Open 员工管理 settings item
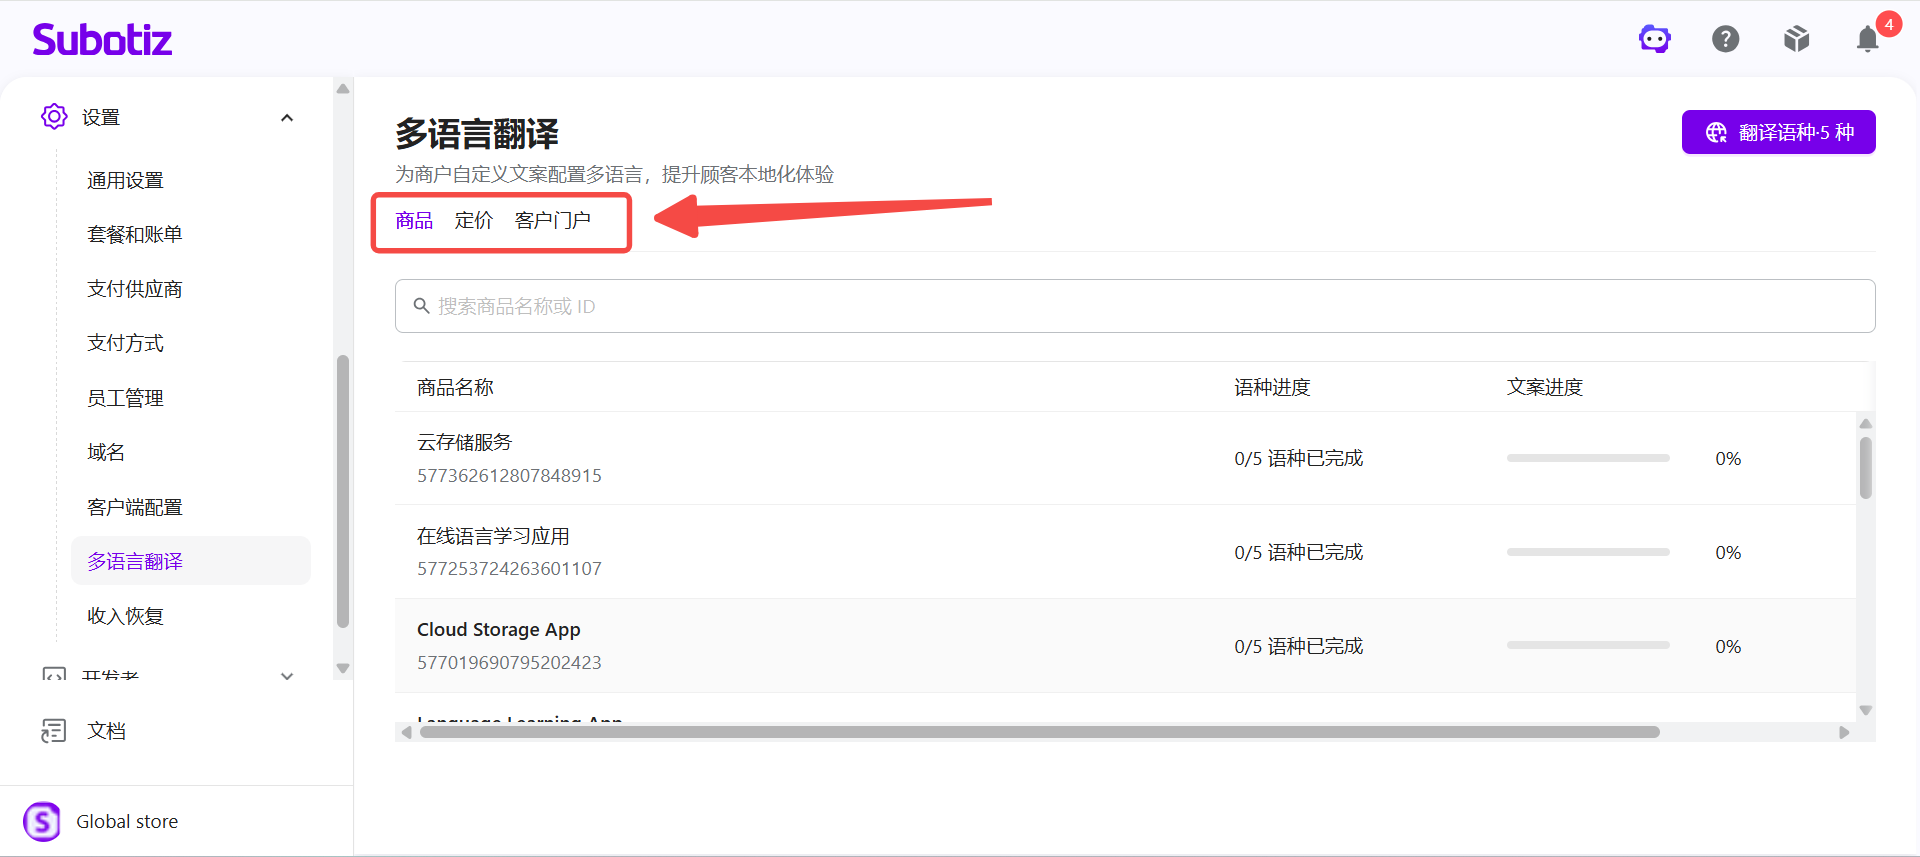Viewport: 1920px width, 857px height. point(125,398)
